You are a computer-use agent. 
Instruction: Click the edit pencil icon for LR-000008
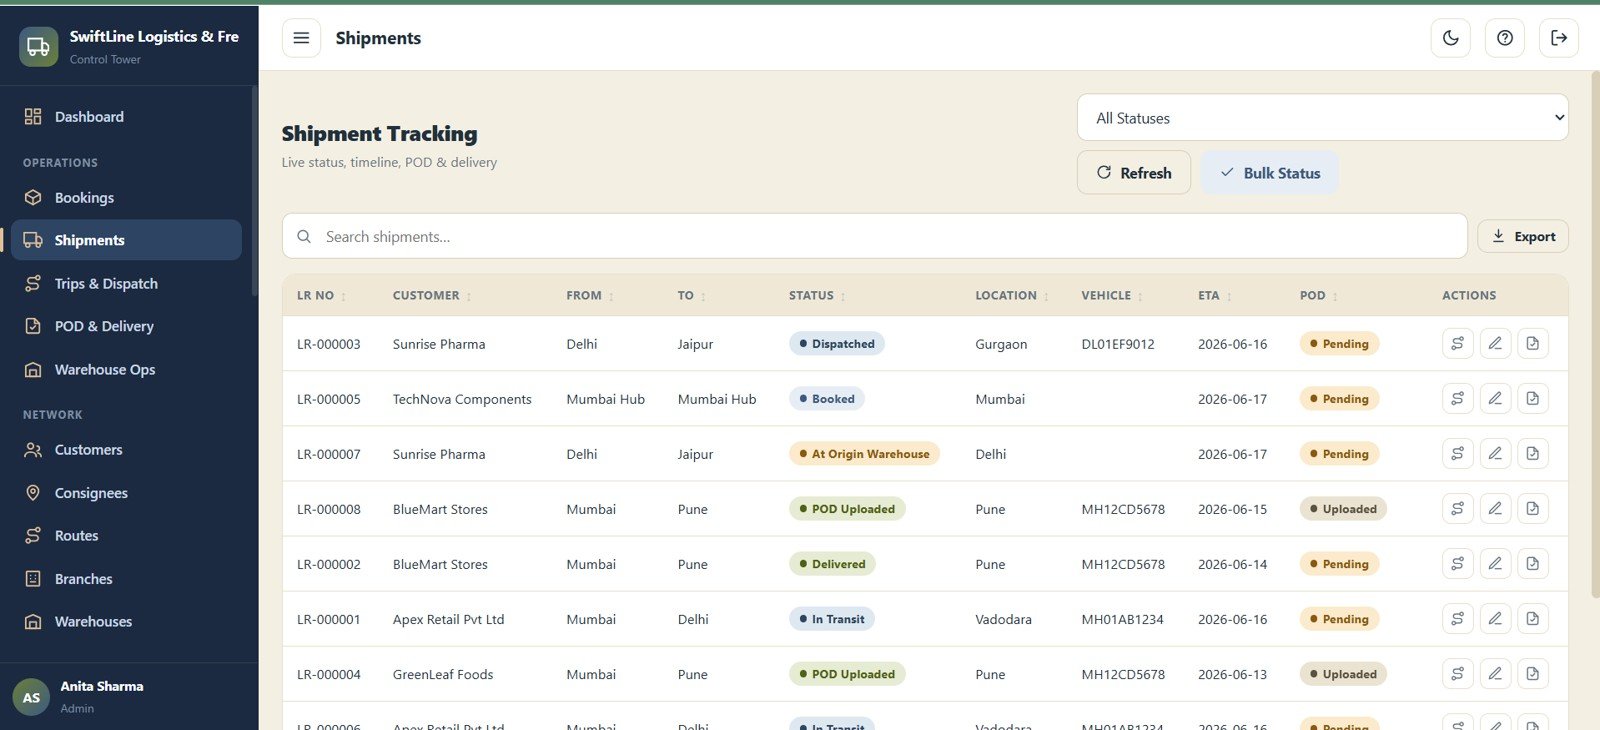point(1495,509)
